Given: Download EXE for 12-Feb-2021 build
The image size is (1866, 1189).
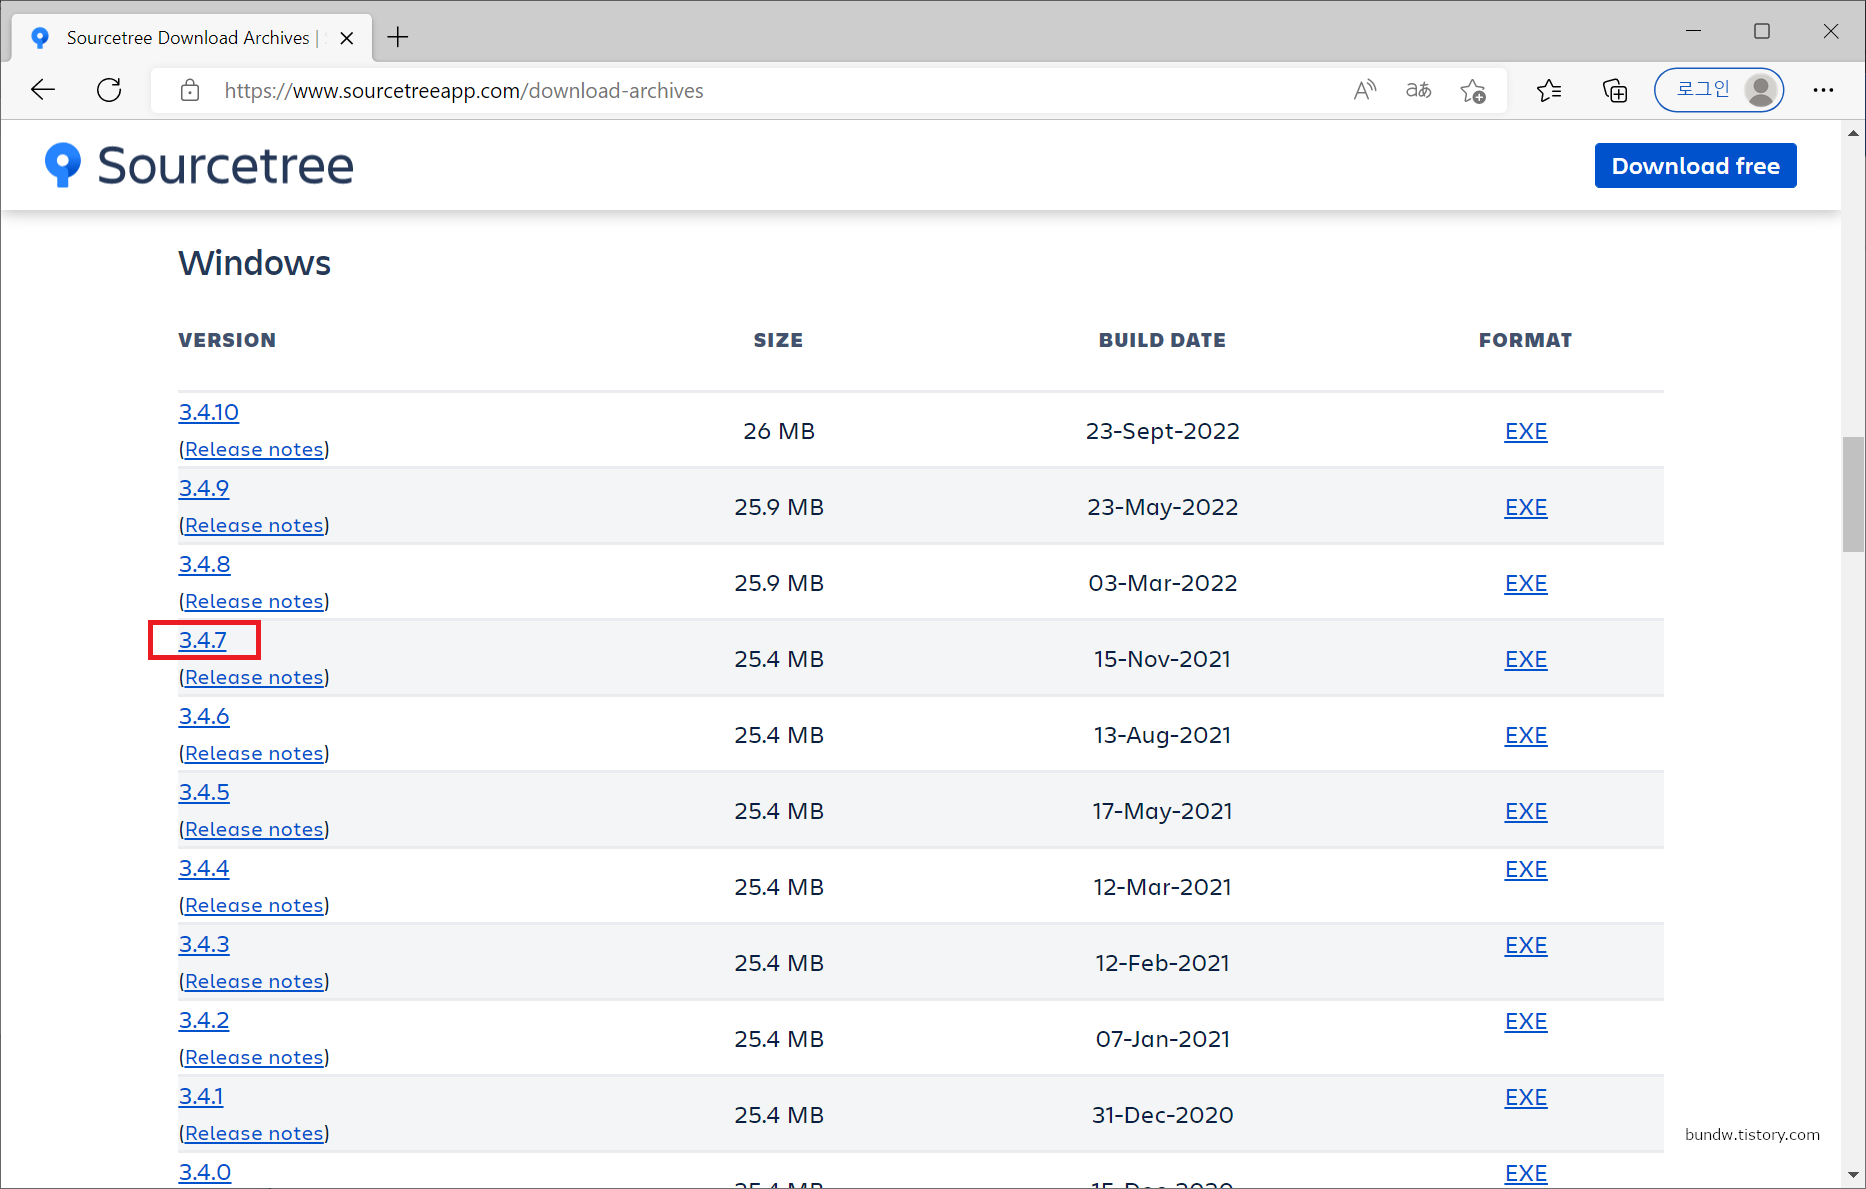Looking at the screenshot, I should point(1526,946).
